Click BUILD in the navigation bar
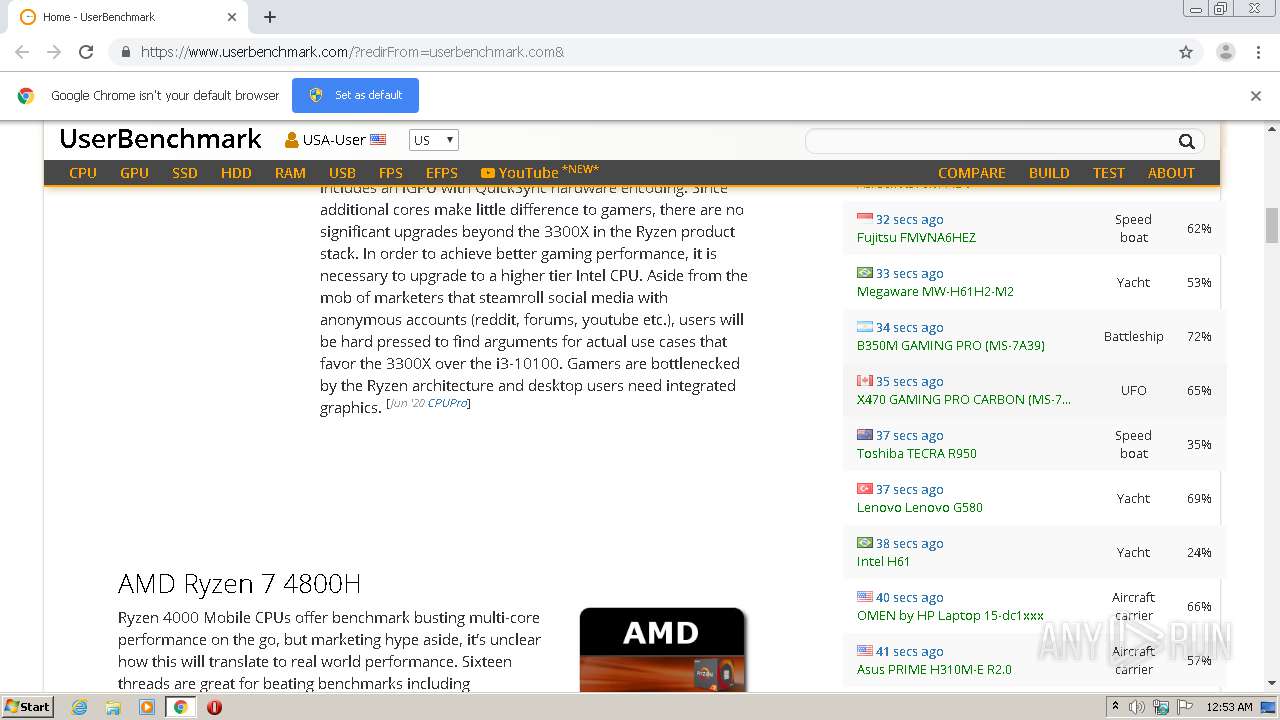Viewport: 1280px width, 720px height. (x=1049, y=173)
